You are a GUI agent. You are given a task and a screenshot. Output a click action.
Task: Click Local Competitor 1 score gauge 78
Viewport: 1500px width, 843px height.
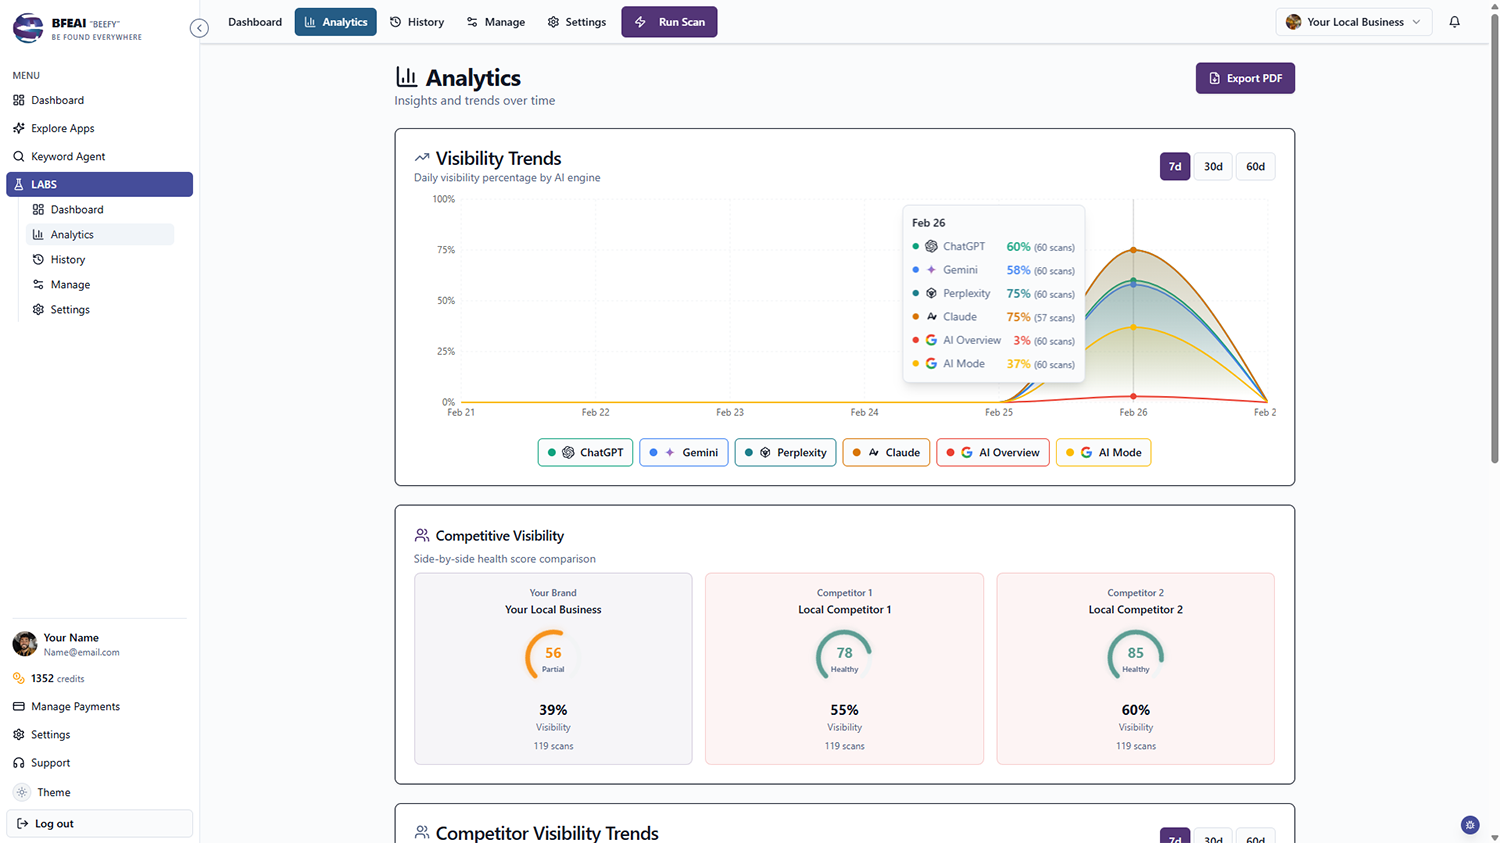point(844,656)
